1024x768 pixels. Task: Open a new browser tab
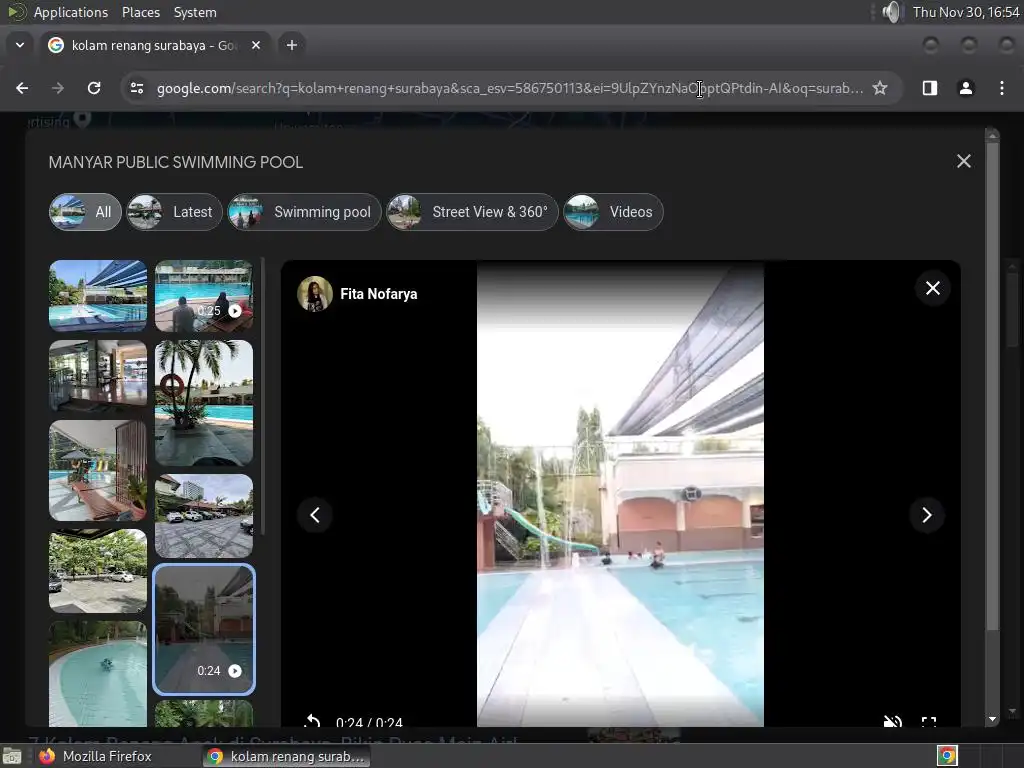pos(292,45)
